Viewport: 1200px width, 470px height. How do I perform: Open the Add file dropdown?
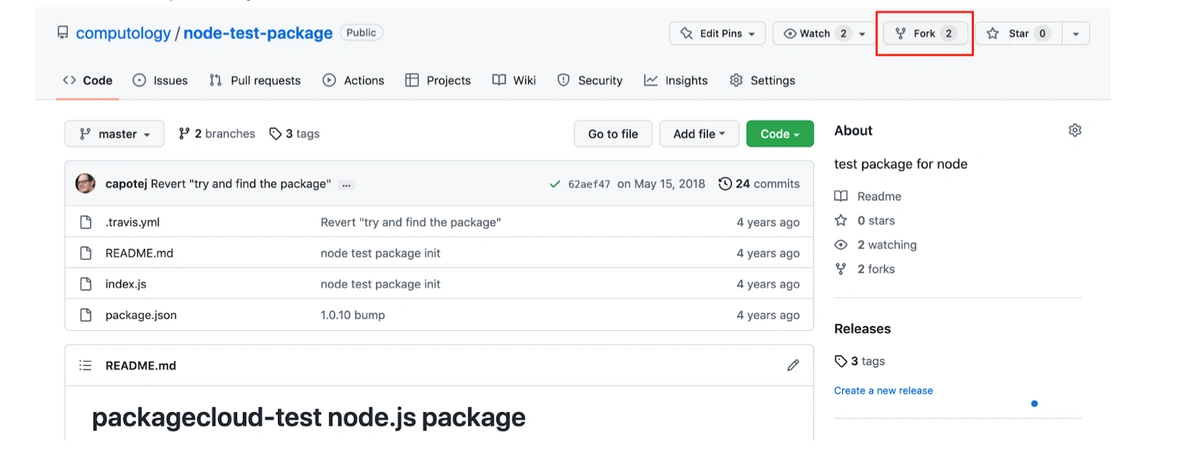[699, 134]
